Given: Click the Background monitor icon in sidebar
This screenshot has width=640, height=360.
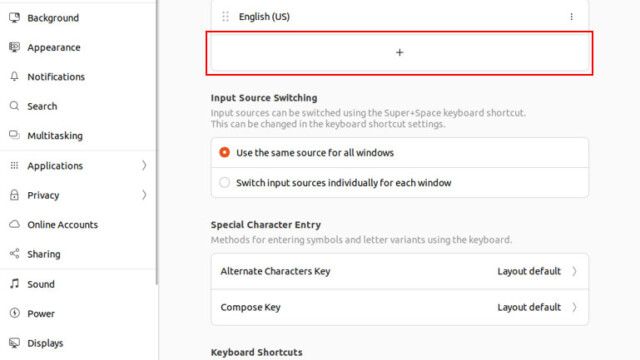Looking at the screenshot, I should pyautogui.click(x=14, y=18).
